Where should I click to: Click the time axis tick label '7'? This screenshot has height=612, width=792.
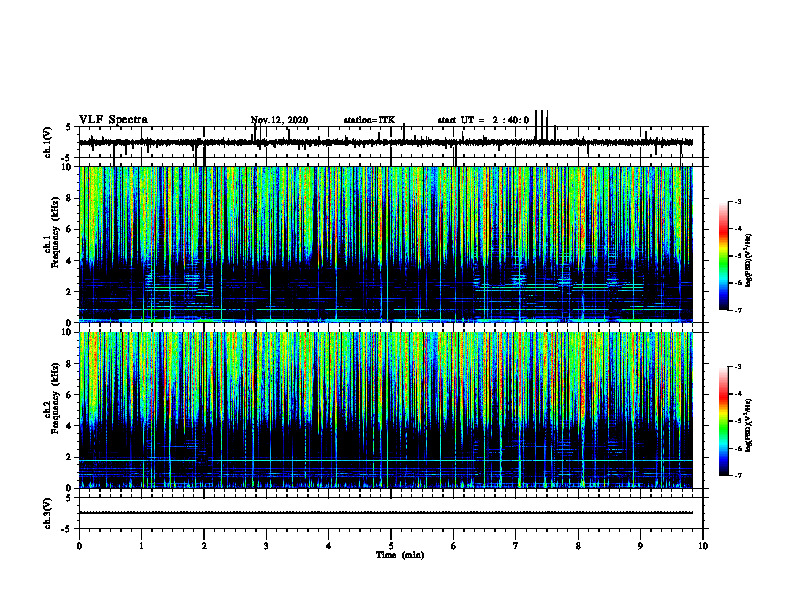tap(516, 546)
